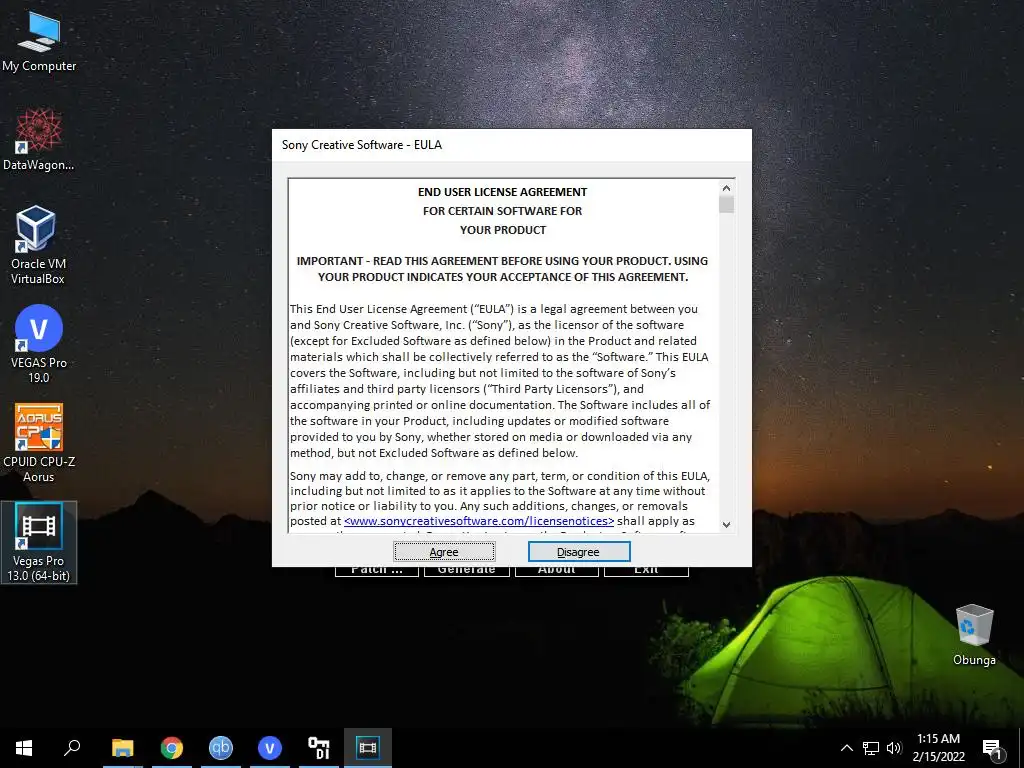Click the About button behind the dialog

coord(556,571)
